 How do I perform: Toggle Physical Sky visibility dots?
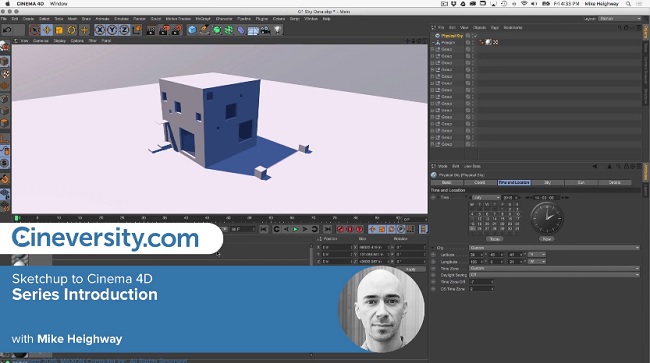coord(472,36)
